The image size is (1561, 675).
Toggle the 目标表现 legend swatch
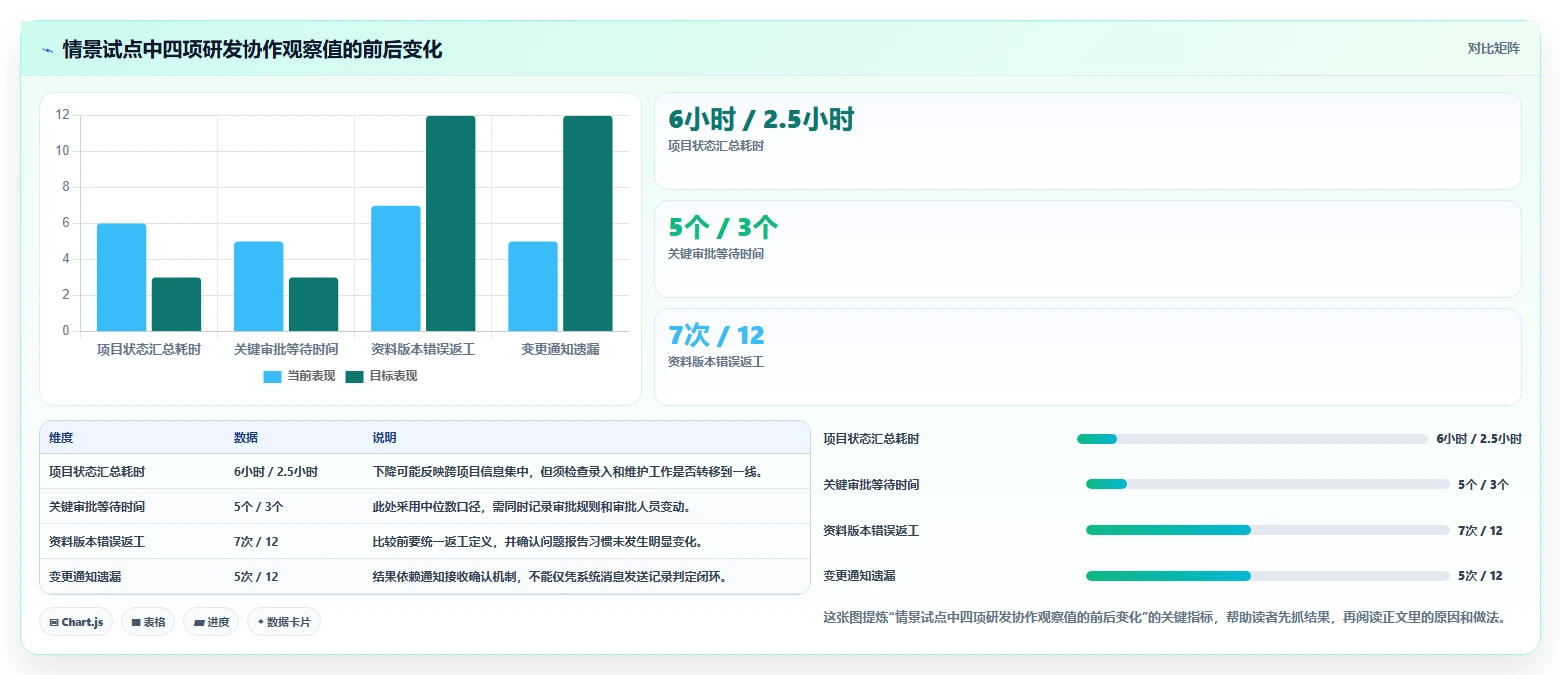(x=355, y=377)
